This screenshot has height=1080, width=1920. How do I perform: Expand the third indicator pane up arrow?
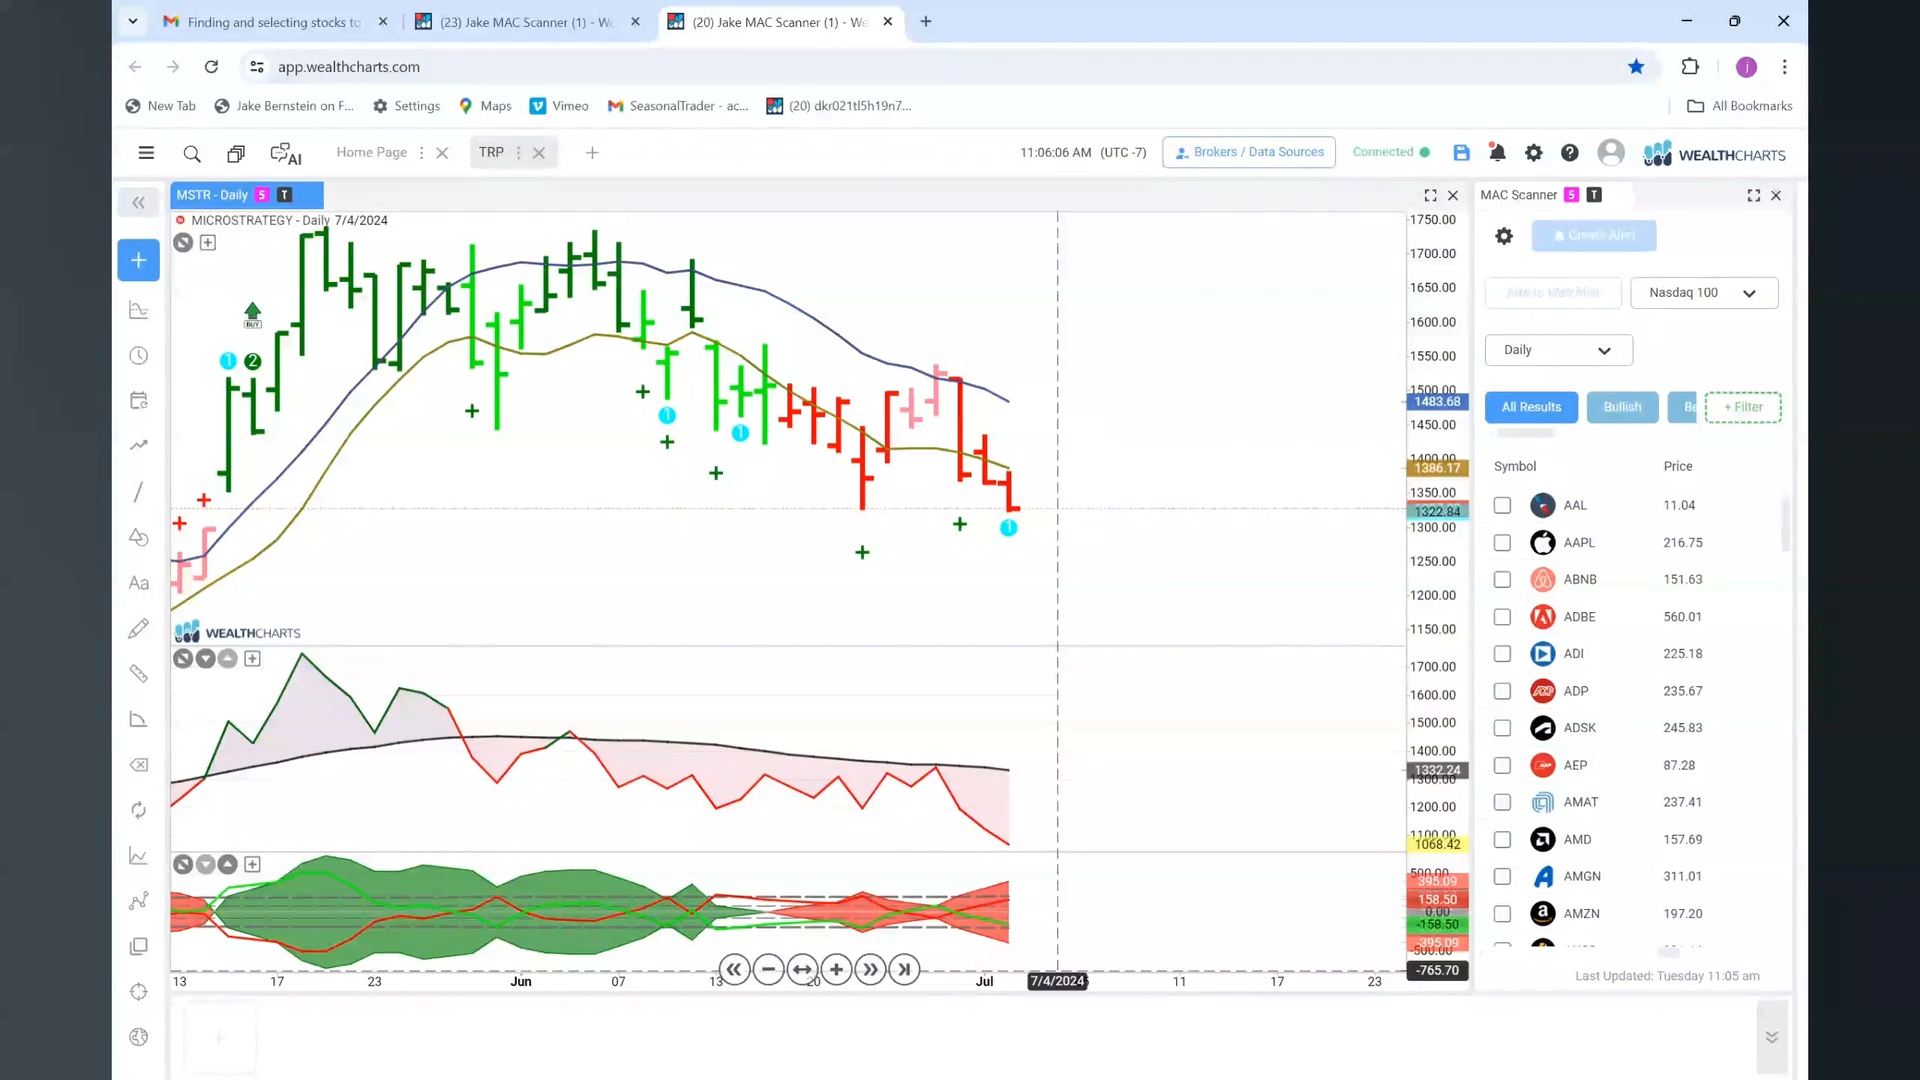pos(228,864)
